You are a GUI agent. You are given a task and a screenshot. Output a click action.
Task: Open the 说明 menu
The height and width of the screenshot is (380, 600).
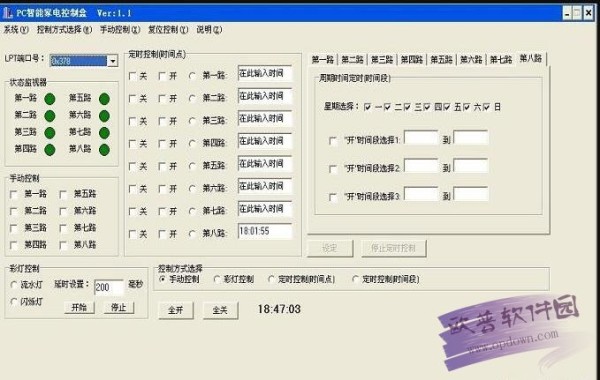[209, 29]
